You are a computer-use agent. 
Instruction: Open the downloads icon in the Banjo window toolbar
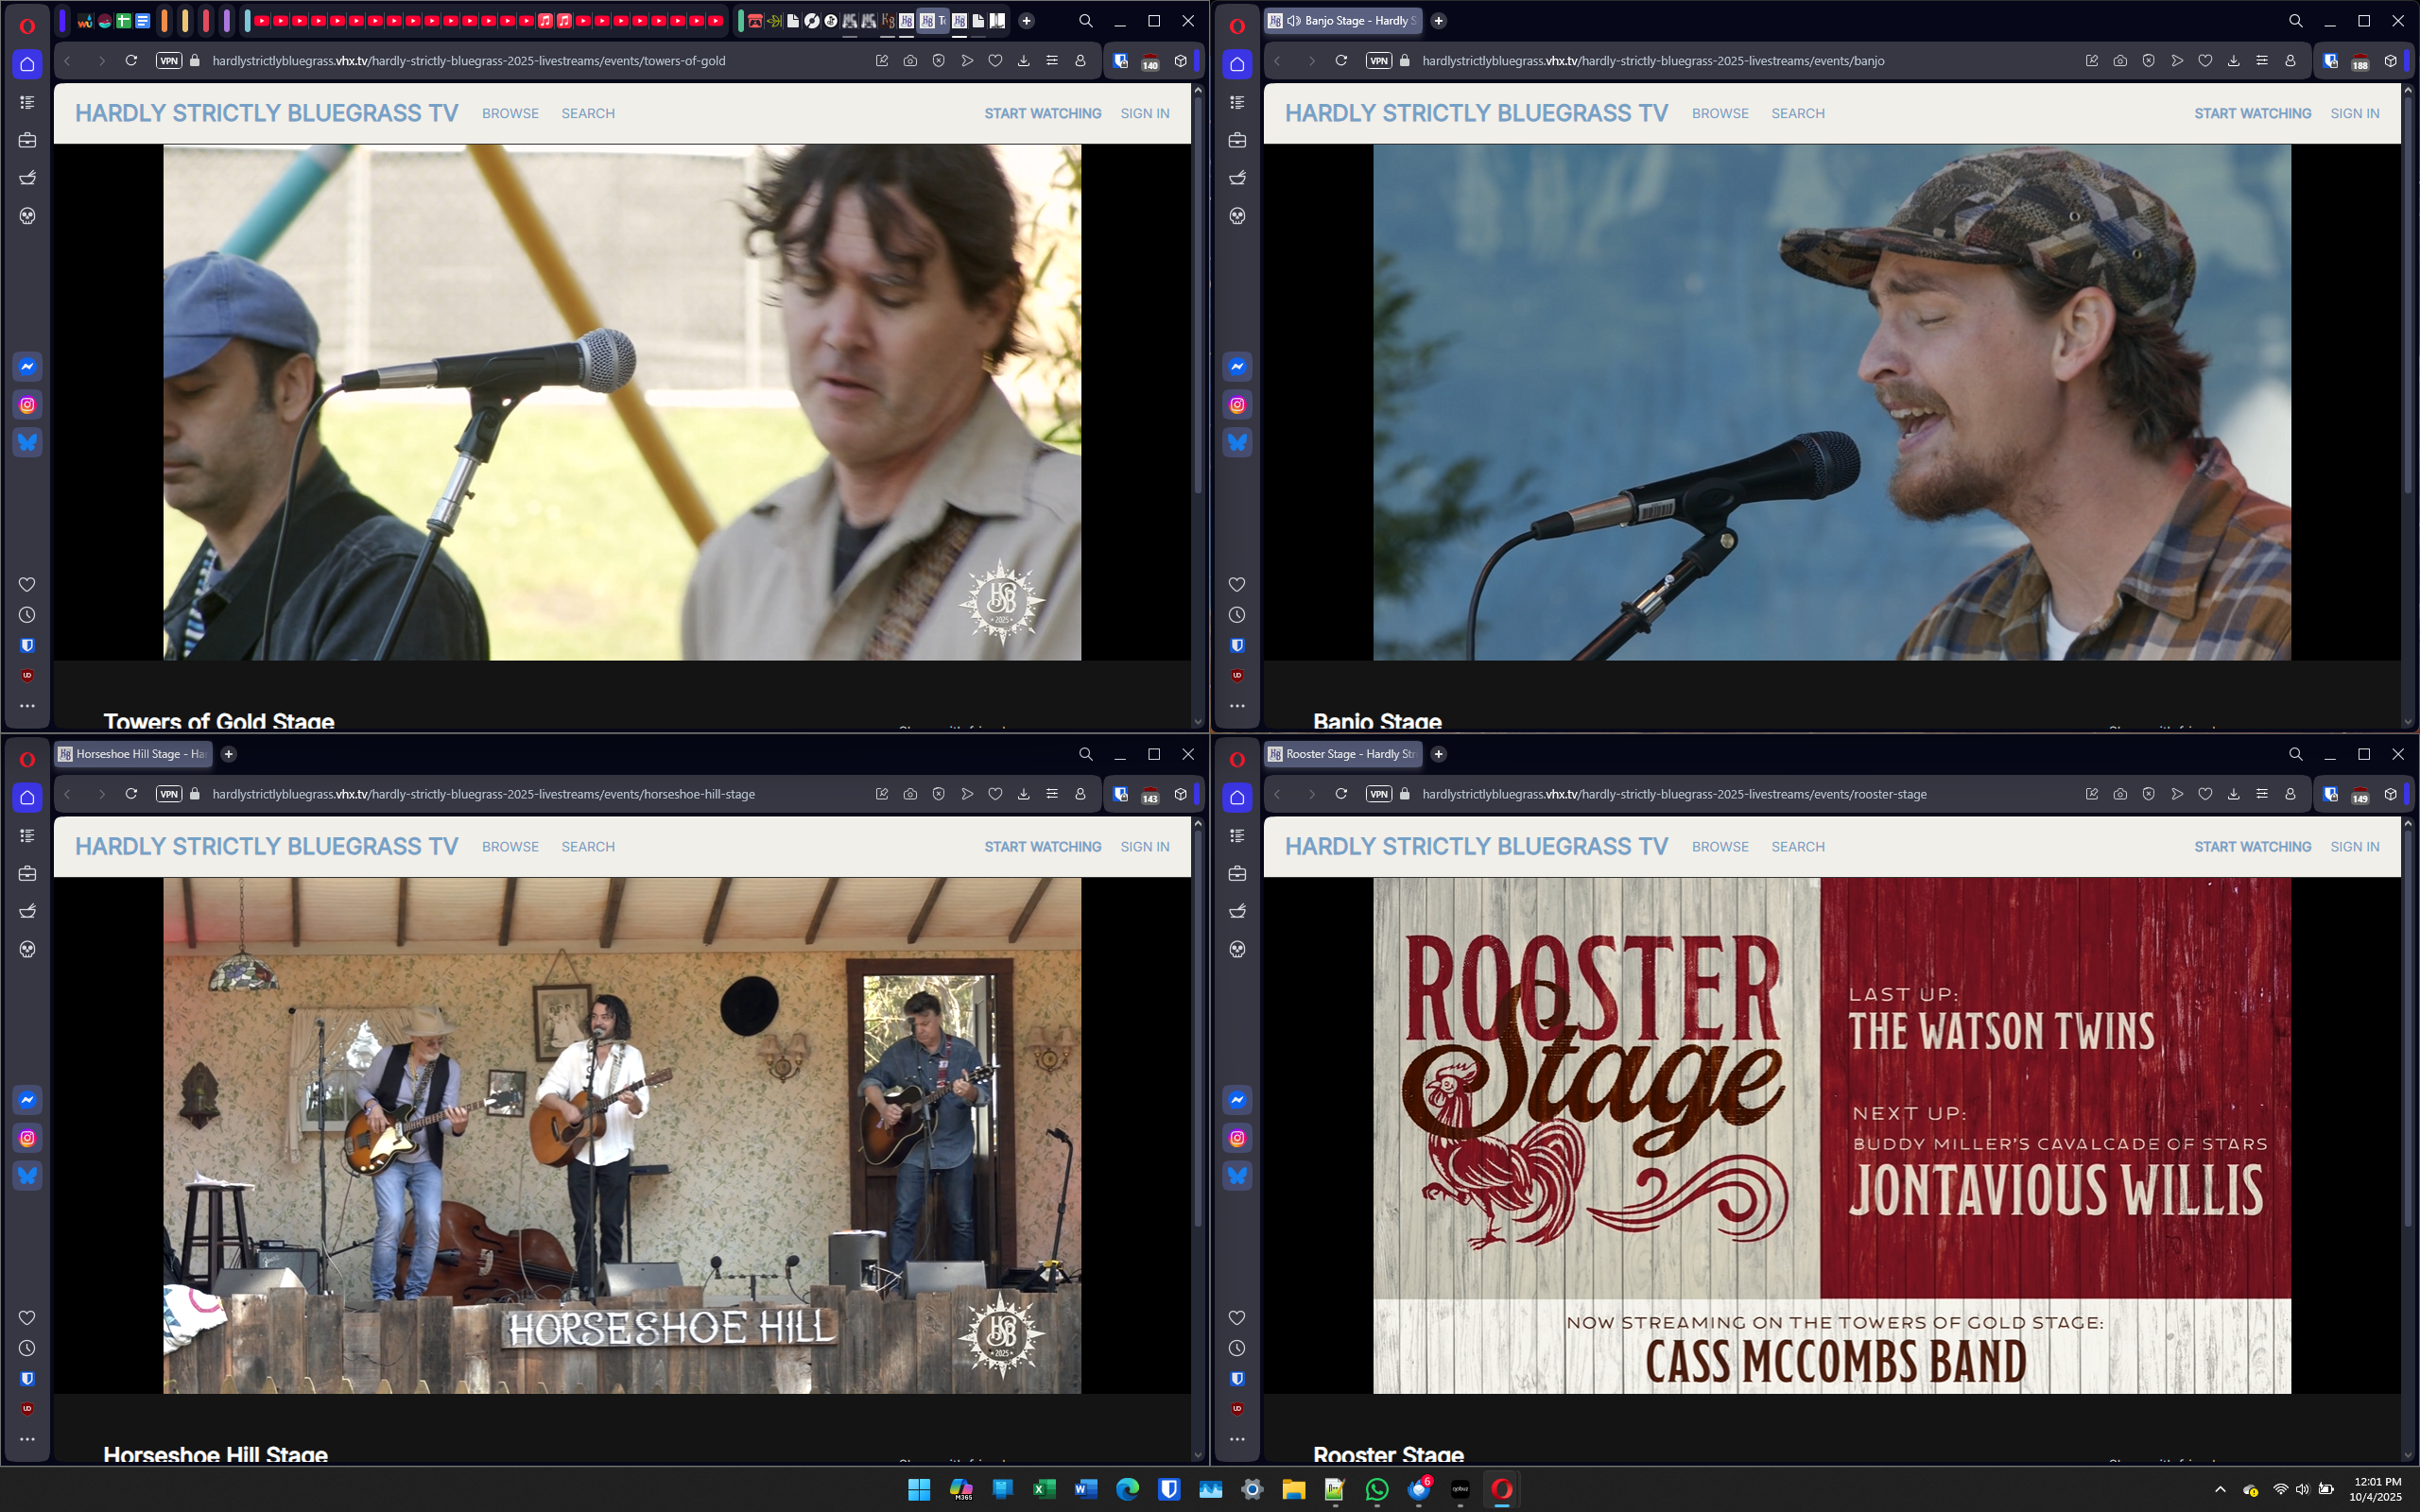coord(2233,61)
